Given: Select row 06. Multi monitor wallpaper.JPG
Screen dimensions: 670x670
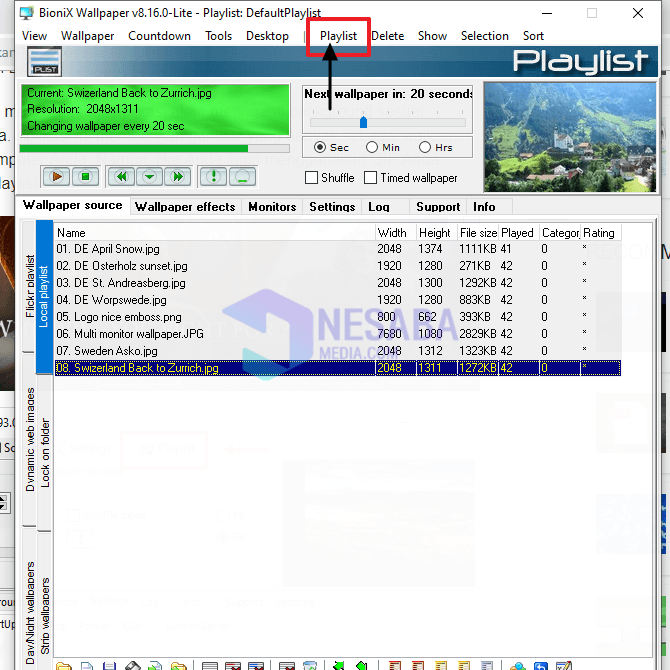Looking at the screenshot, I should pyautogui.click(x=338, y=334).
